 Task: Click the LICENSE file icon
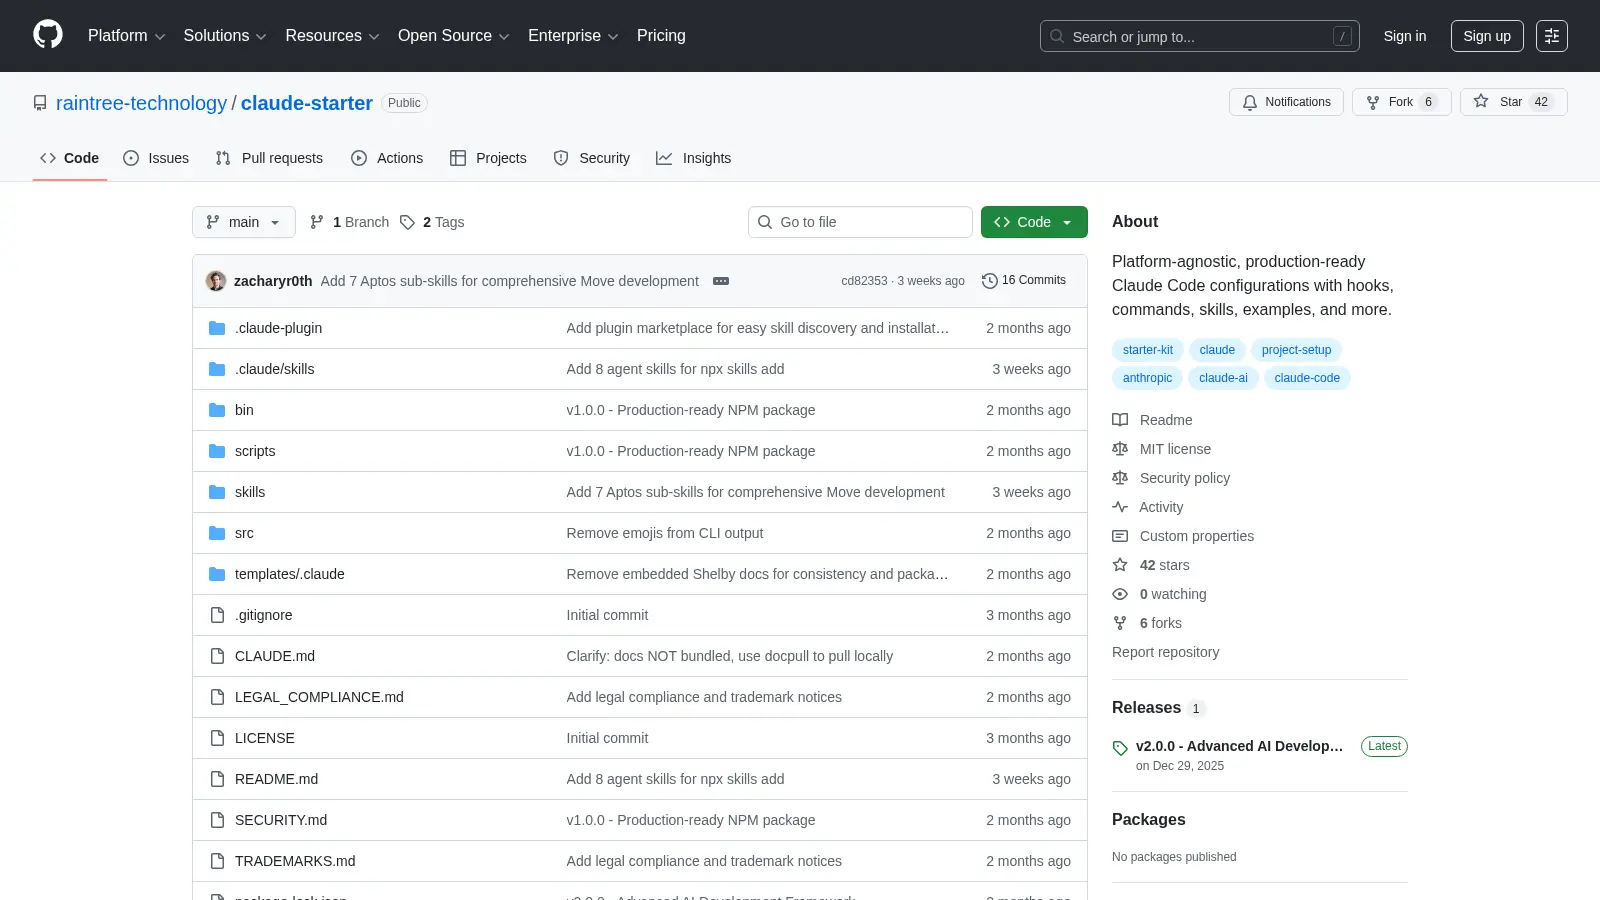(x=217, y=738)
